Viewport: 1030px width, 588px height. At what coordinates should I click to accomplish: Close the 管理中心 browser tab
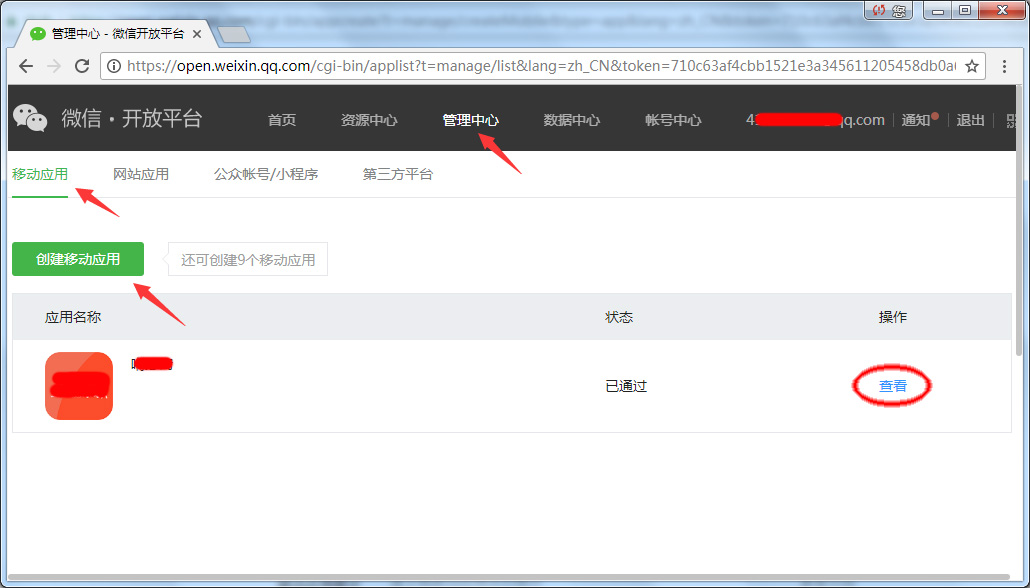[197, 34]
